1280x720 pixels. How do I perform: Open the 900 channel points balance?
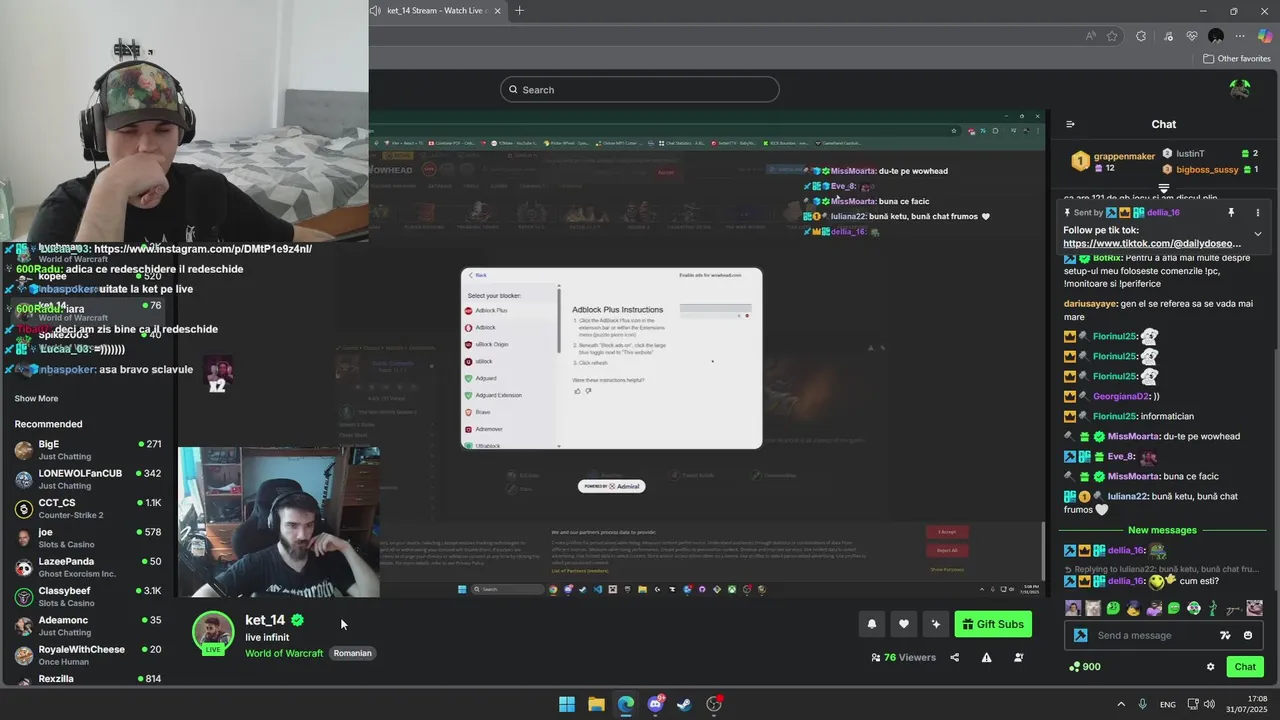[1085, 667]
